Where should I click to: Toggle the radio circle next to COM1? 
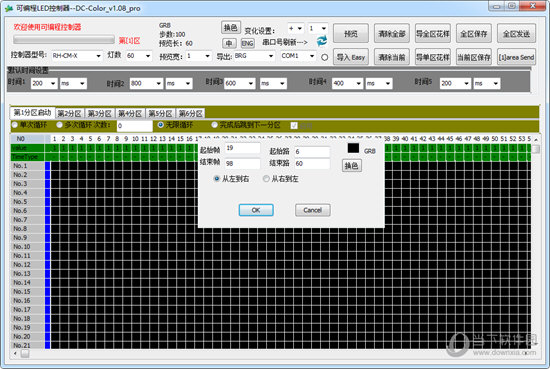pos(325,57)
